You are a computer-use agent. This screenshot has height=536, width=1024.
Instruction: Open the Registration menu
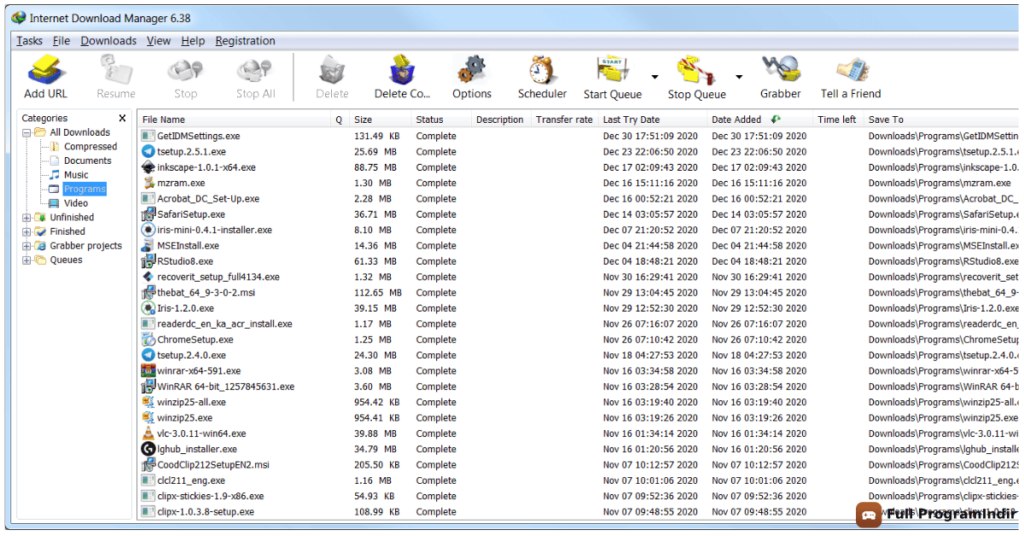pos(245,40)
